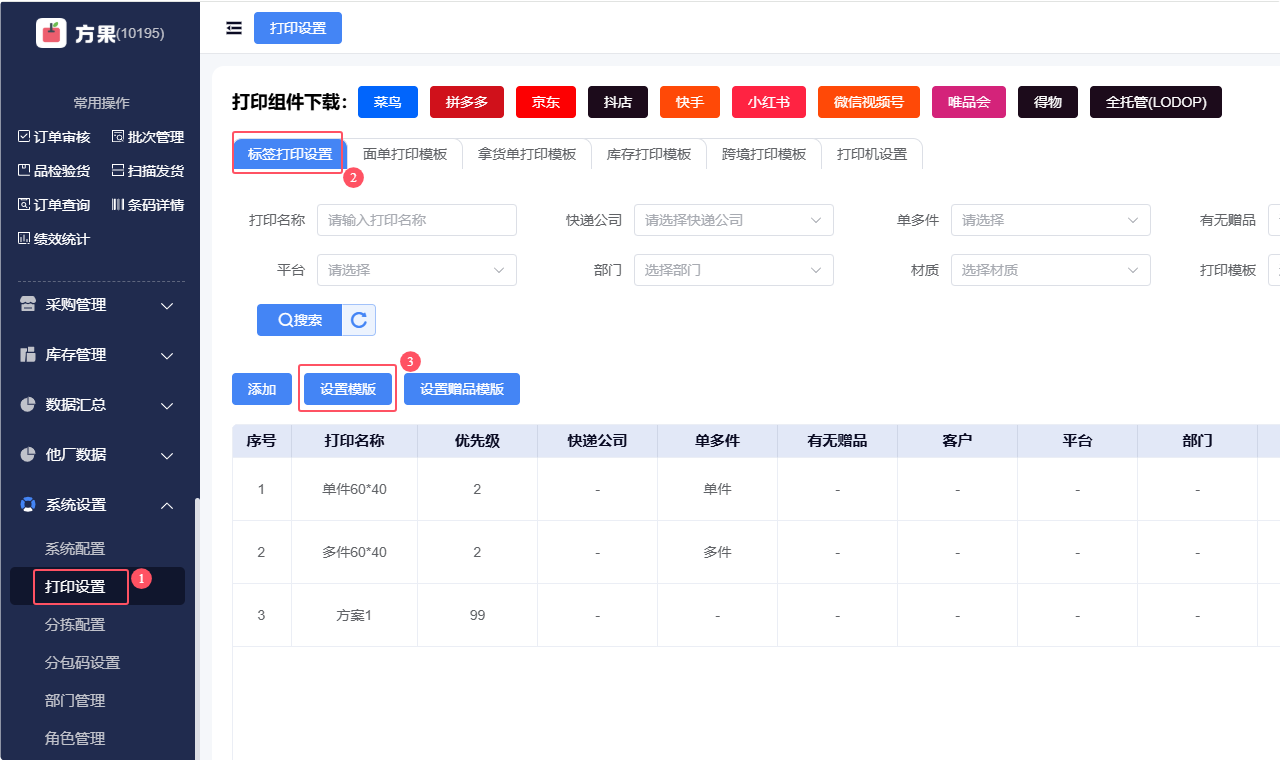Select the 打印设置 page tab at top
This screenshot has height=760, width=1280.
(x=298, y=28)
